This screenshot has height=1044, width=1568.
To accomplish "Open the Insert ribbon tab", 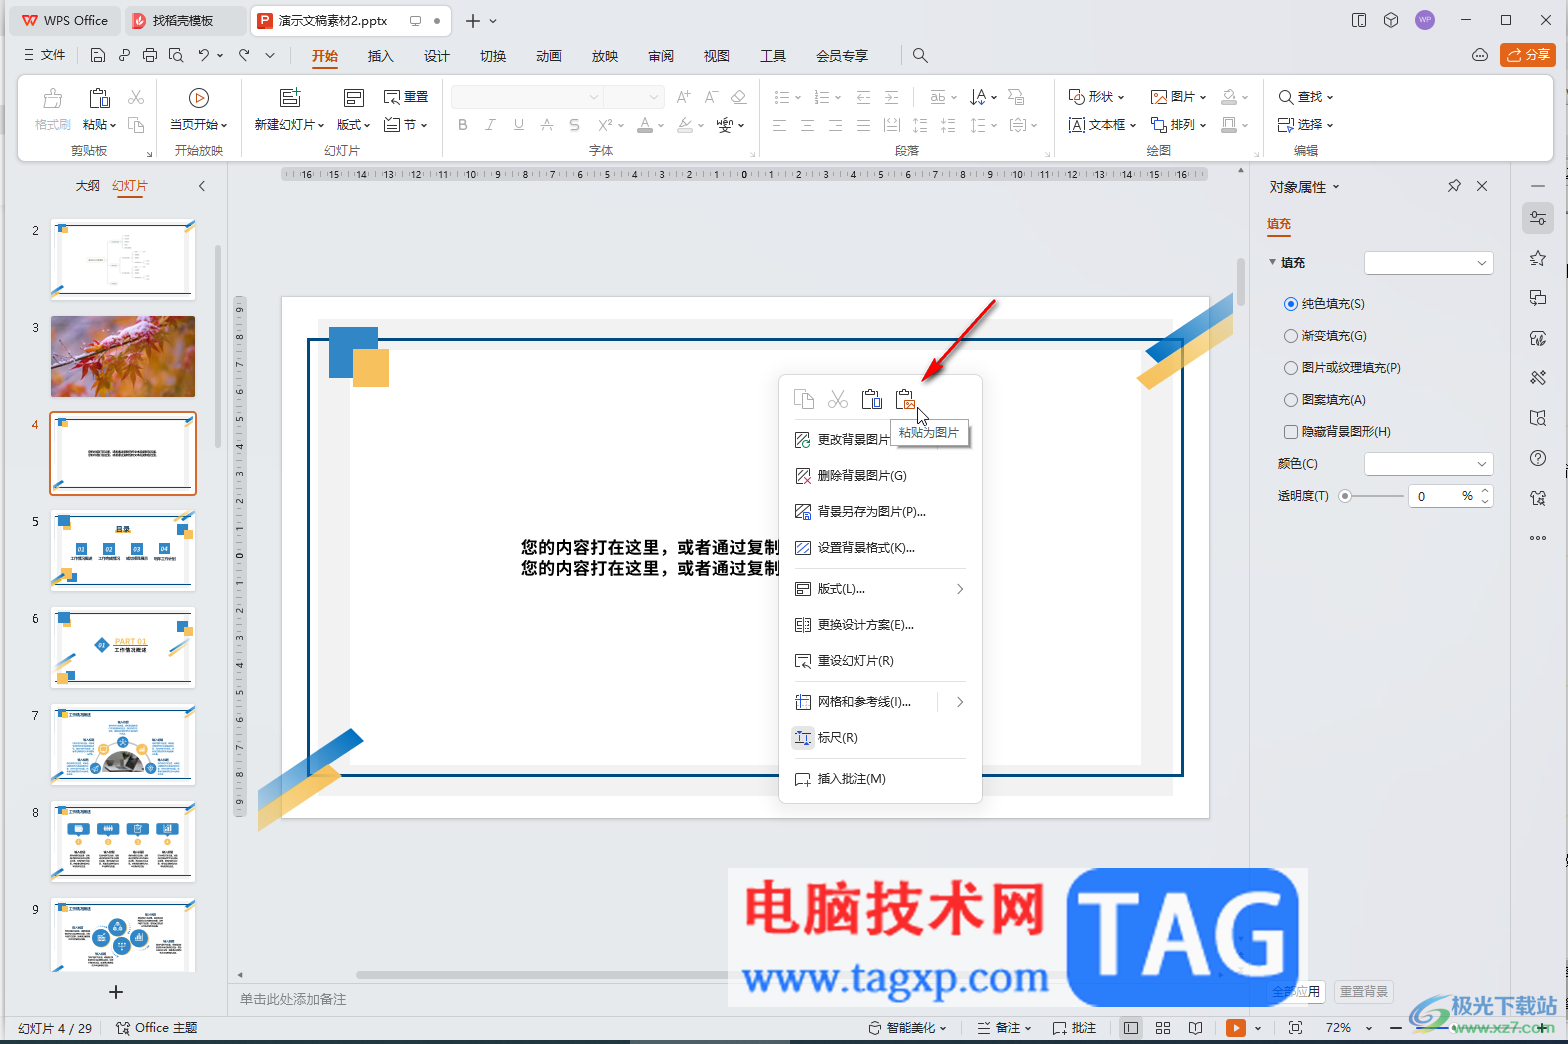I will 381,56.
